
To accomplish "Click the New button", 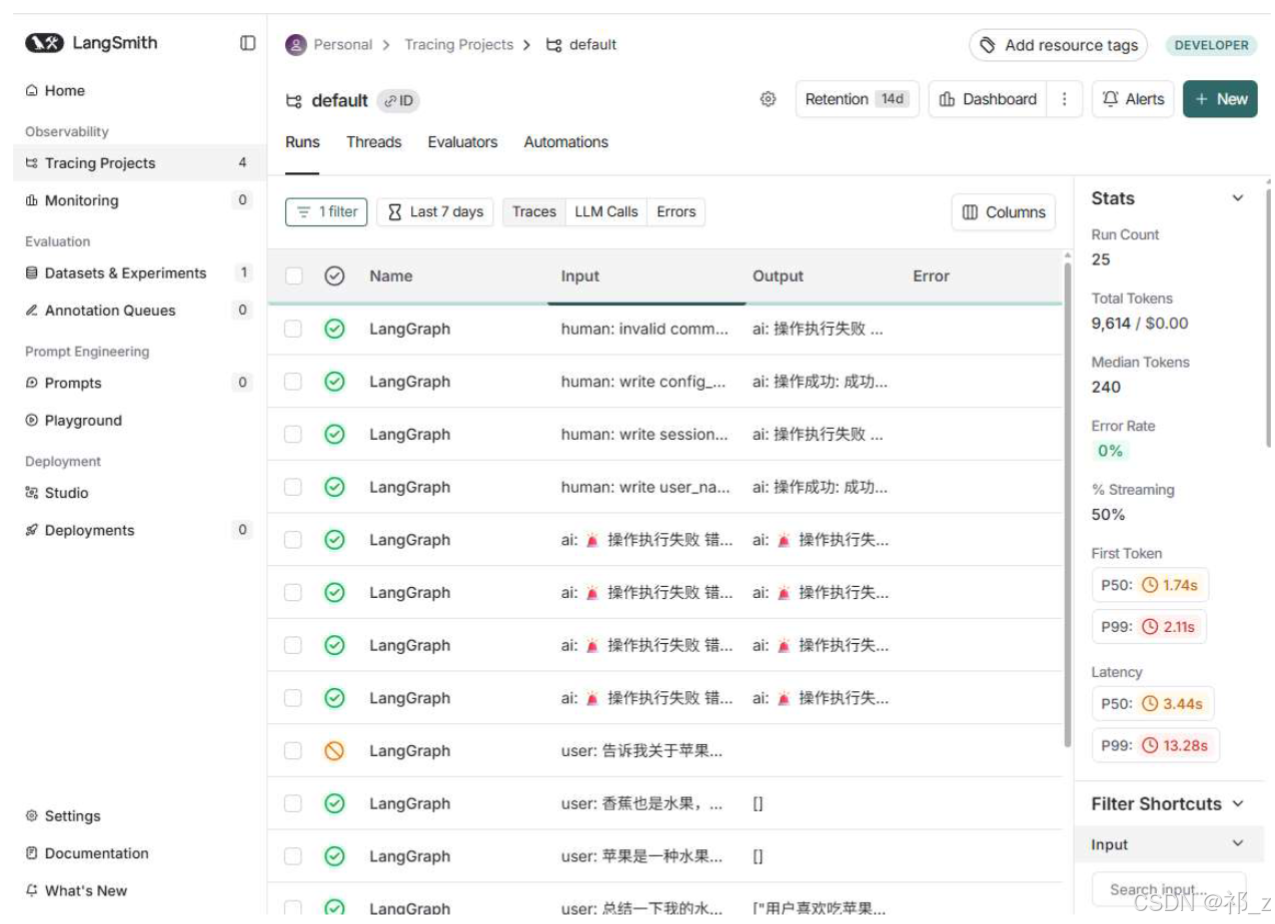I will pyautogui.click(x=1220, y=99).
